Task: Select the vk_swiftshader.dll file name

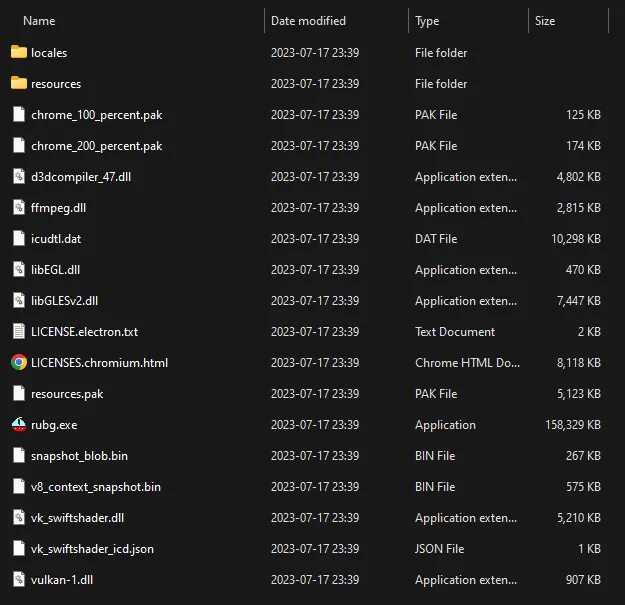Action: coord(77,518)
